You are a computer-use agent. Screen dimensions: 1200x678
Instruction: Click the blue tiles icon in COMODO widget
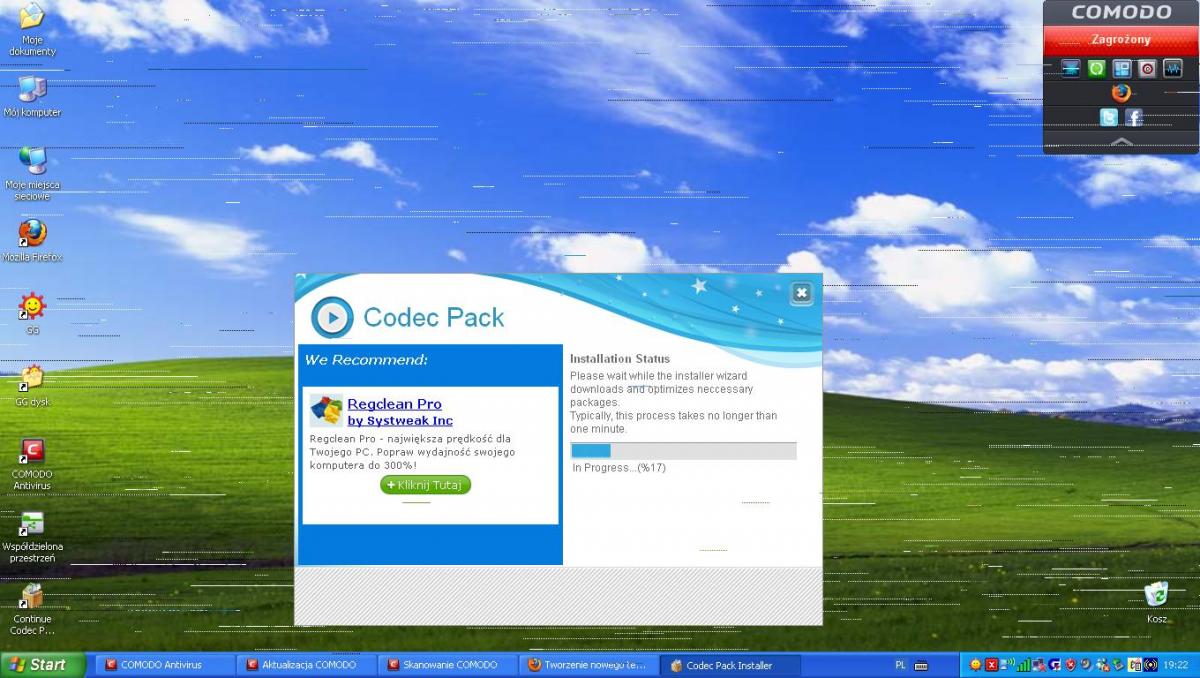pos(1122,68)
